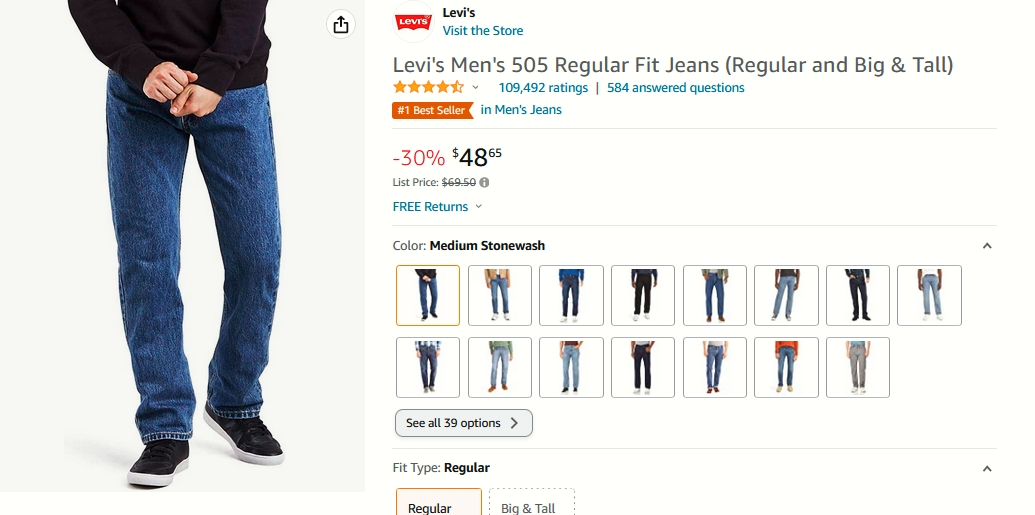
Task: Click the Levi's brand logo
Action: pyautogui.click(x=414, y=22)
